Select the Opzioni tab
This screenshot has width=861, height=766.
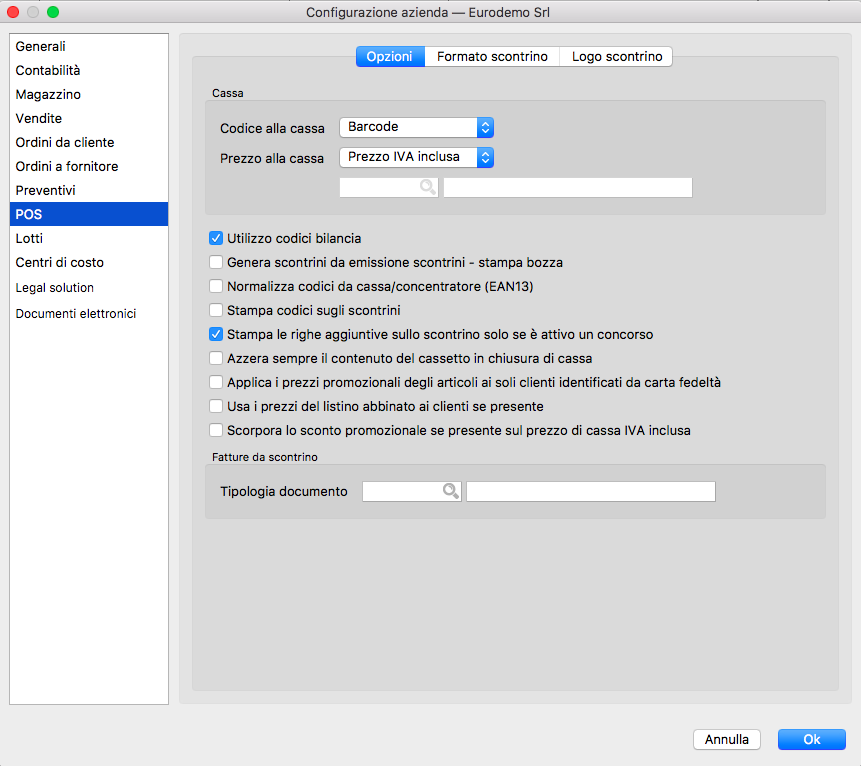(x=389, y=57)
